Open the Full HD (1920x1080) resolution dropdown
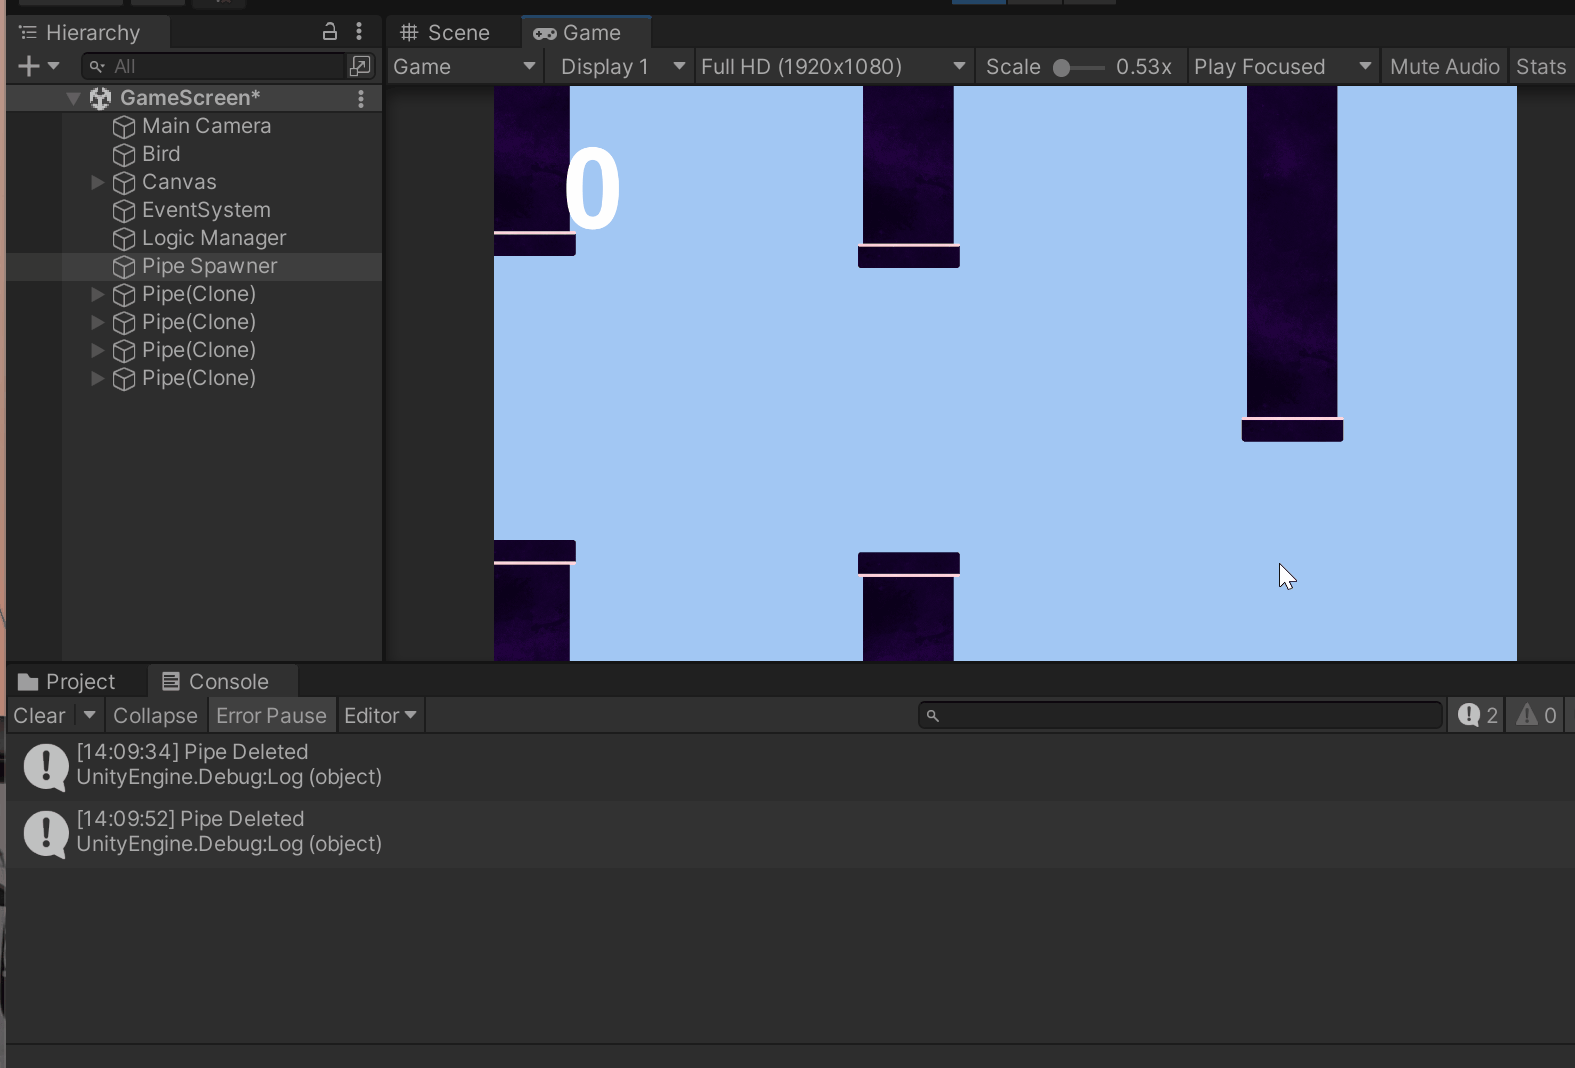This screenshot has height=1068, width=1575. 834,66
